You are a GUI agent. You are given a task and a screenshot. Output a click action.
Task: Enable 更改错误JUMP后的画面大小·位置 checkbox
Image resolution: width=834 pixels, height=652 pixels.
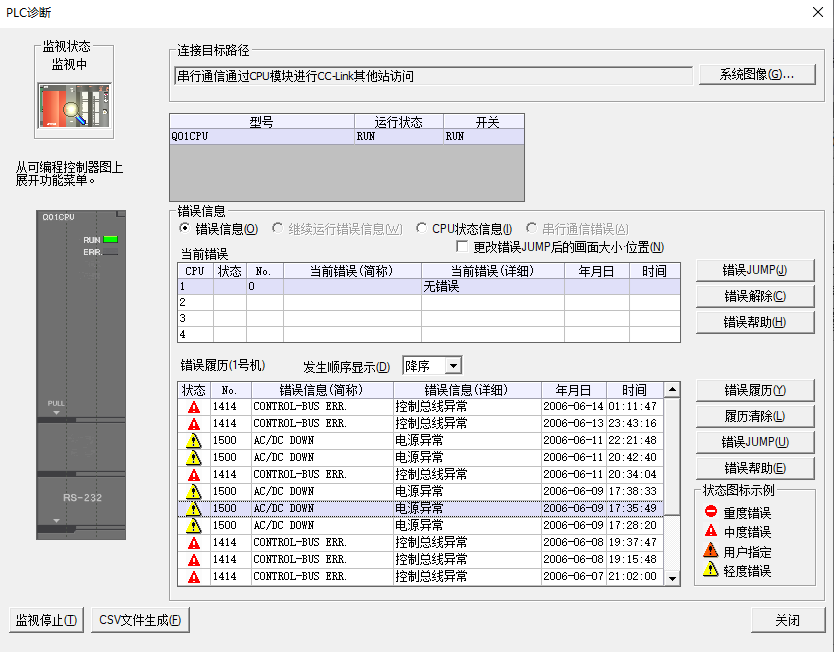click(462, 247)
